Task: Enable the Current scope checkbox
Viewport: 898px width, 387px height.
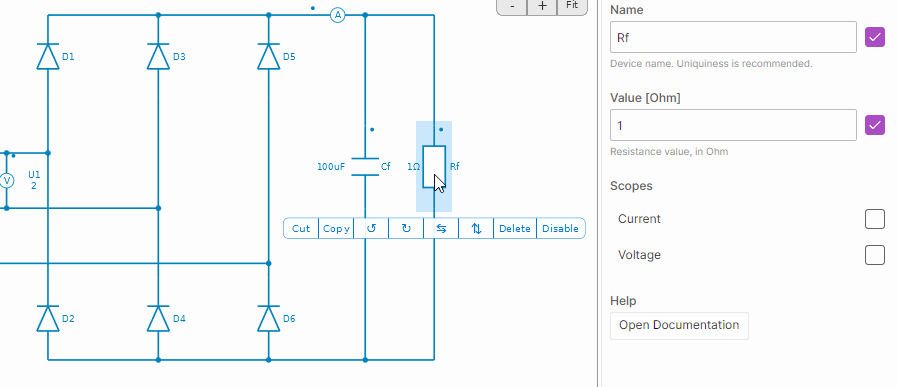Action: pyautogui.click(x=875, y=219)
